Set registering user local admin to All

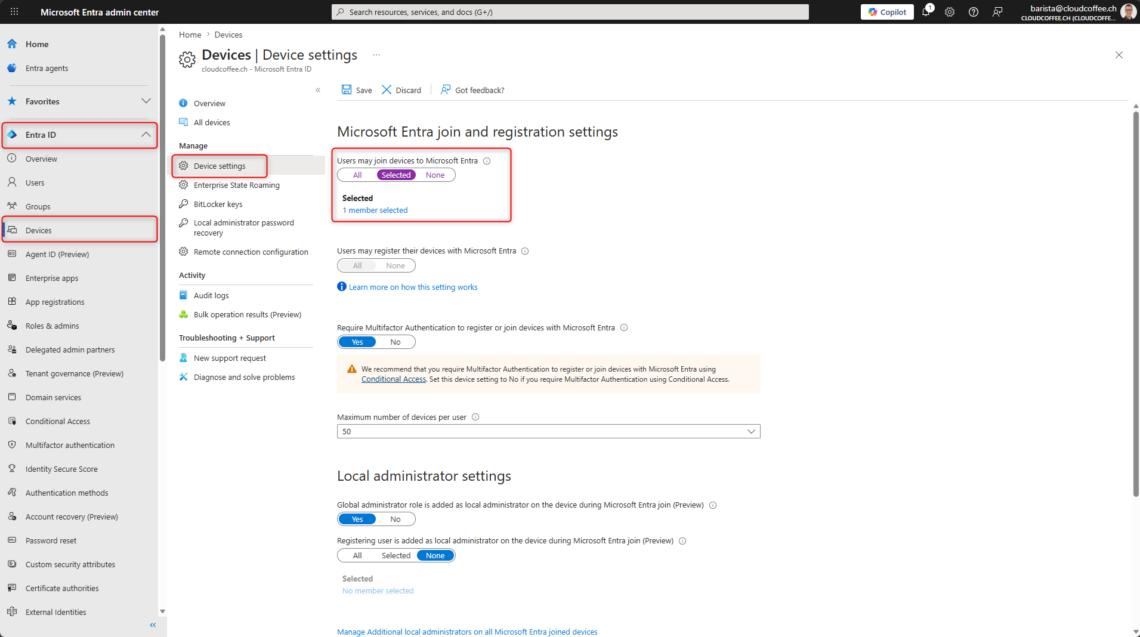[x=357, y=556]
